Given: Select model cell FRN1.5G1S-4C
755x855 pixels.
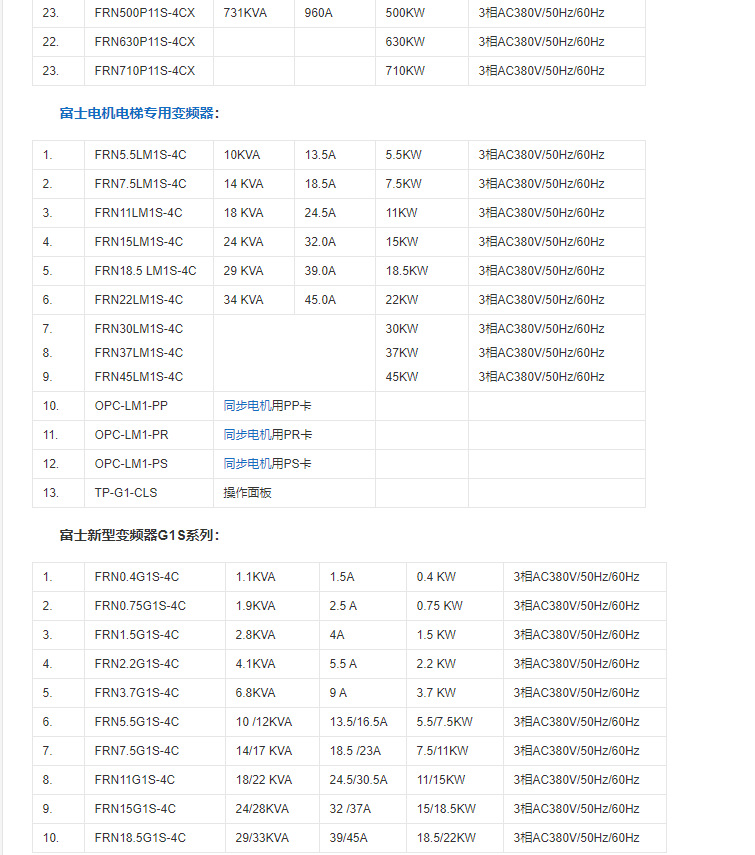Looking at the screenshot, I should coord(155,635).
